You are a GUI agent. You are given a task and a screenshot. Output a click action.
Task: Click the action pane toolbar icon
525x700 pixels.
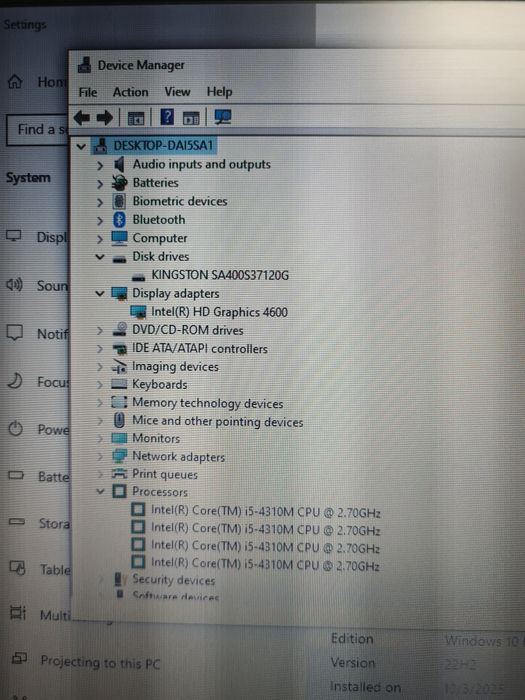coord(191,118)
